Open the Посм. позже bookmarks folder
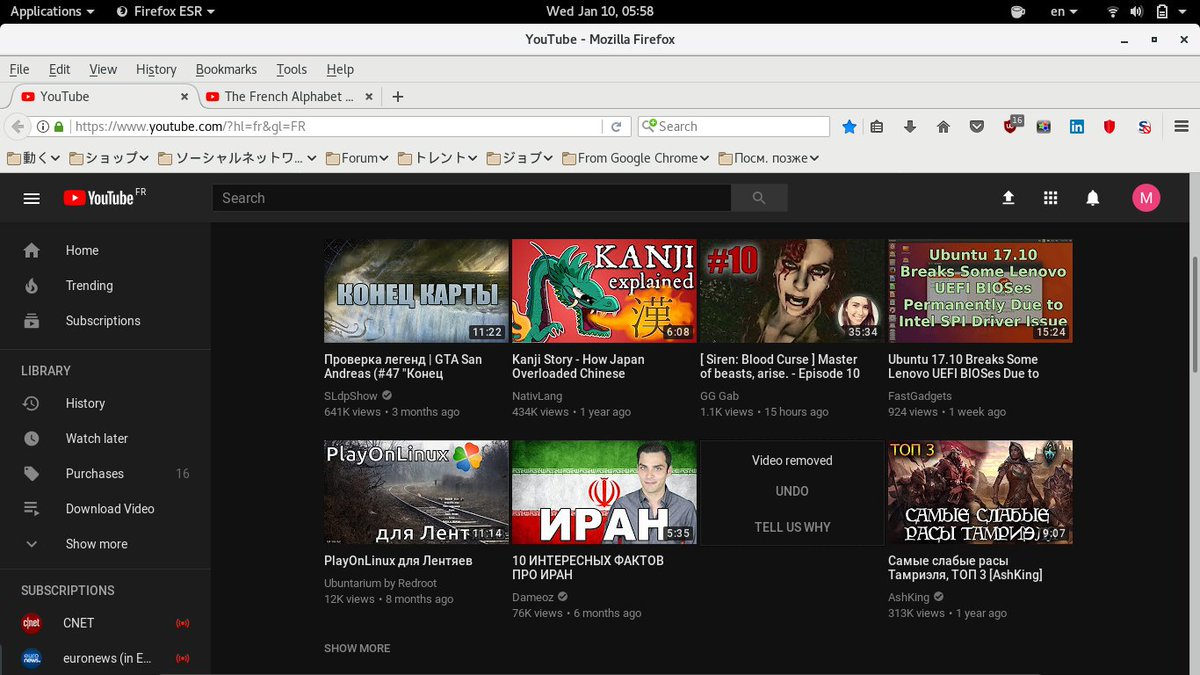Screen dimensions: 1200x675 [x=768, y=158]
